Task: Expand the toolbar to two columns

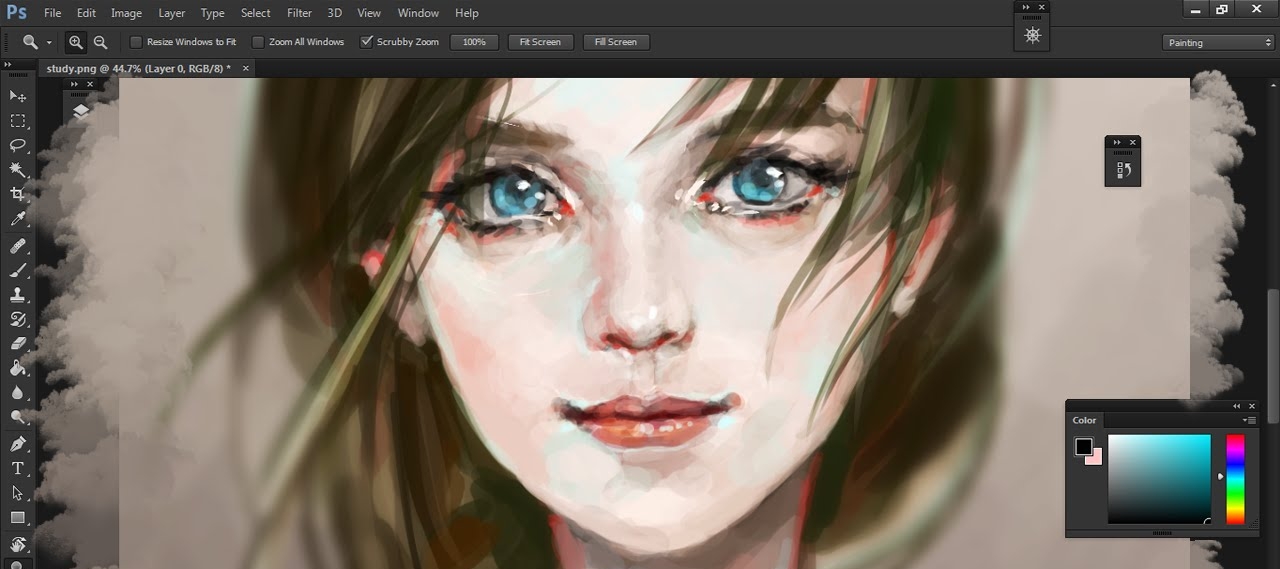Action: click(8, 64)
